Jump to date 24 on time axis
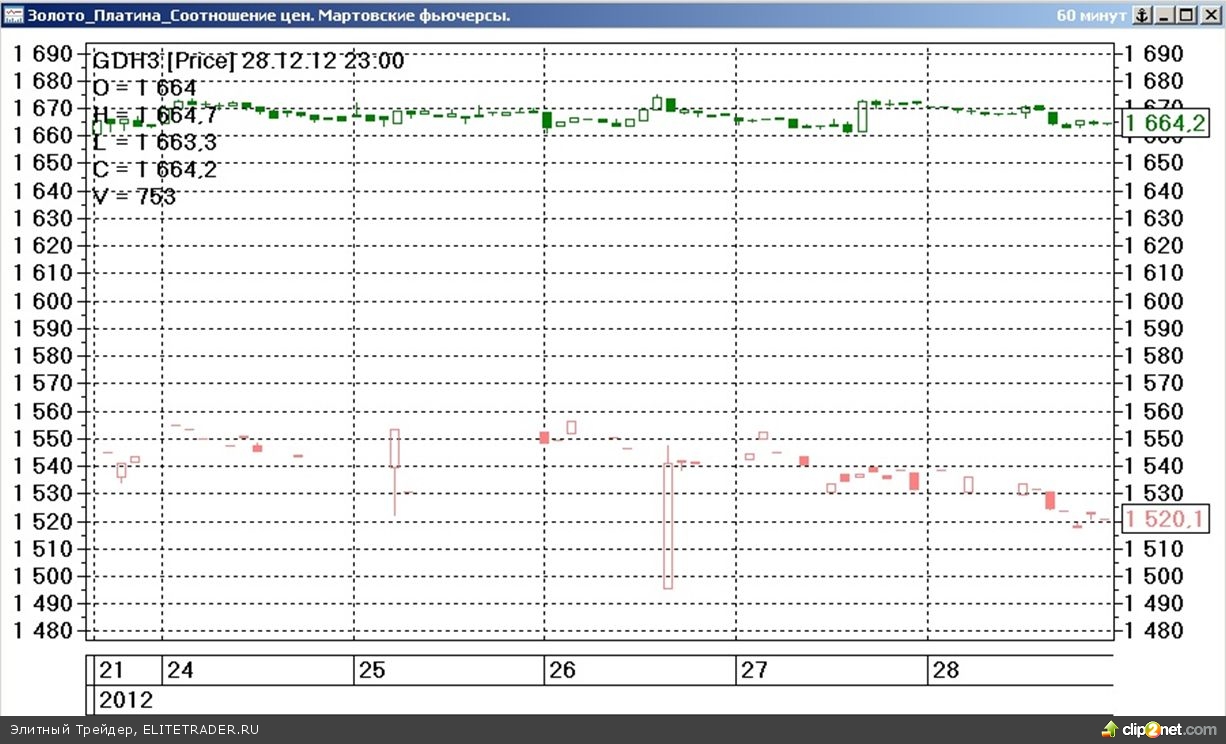Viewport: 1226px width, 744px height. click(180, 670)
